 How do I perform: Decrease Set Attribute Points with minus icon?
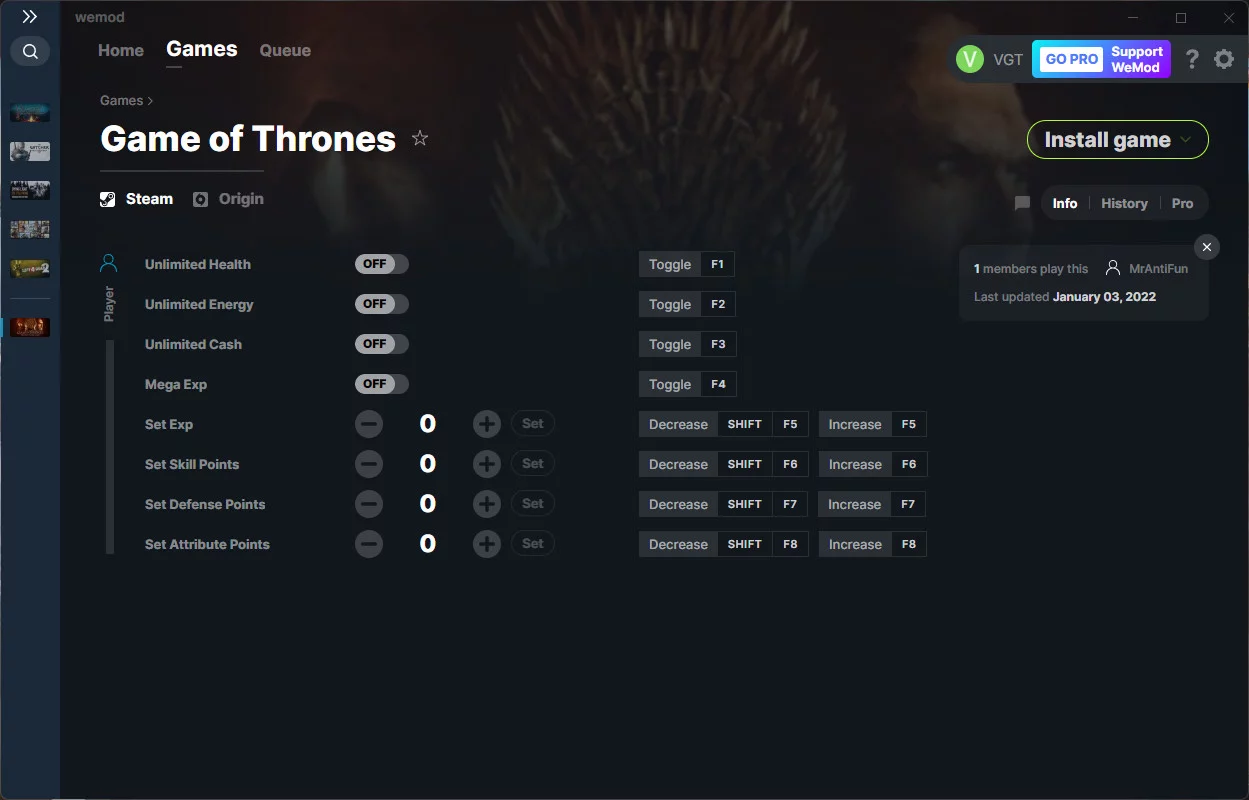(369, 544)
